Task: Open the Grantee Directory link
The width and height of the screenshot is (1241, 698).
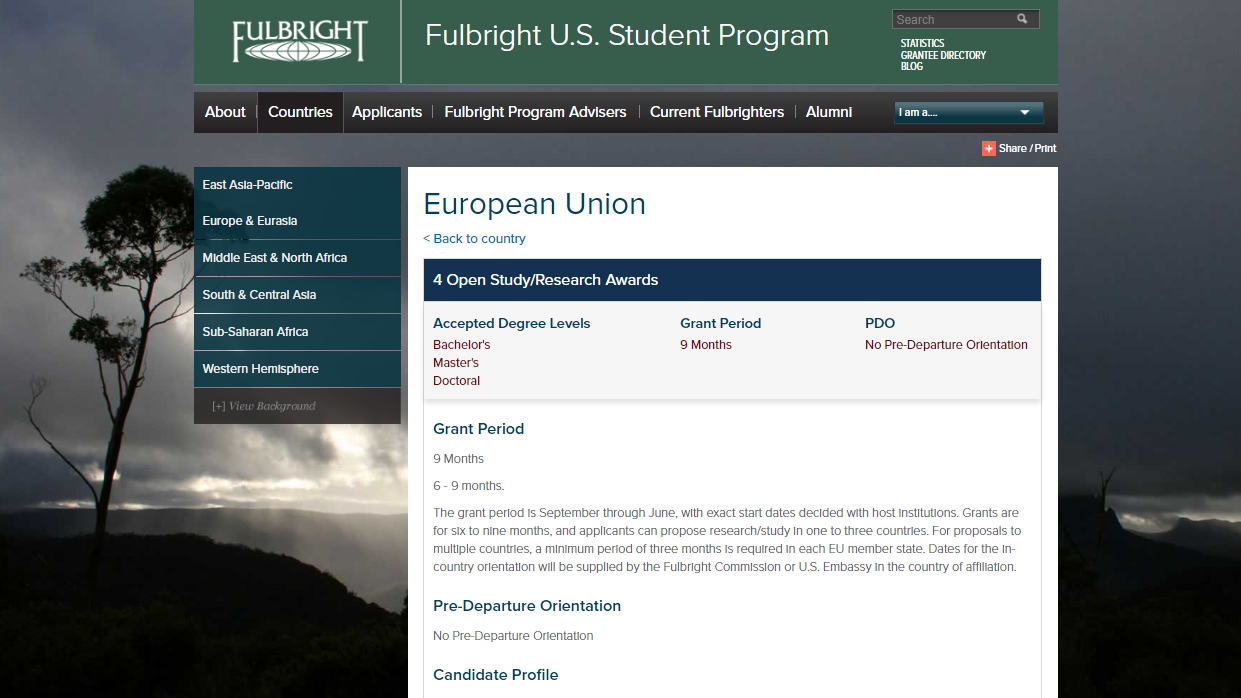Action: tap(943, 55)
